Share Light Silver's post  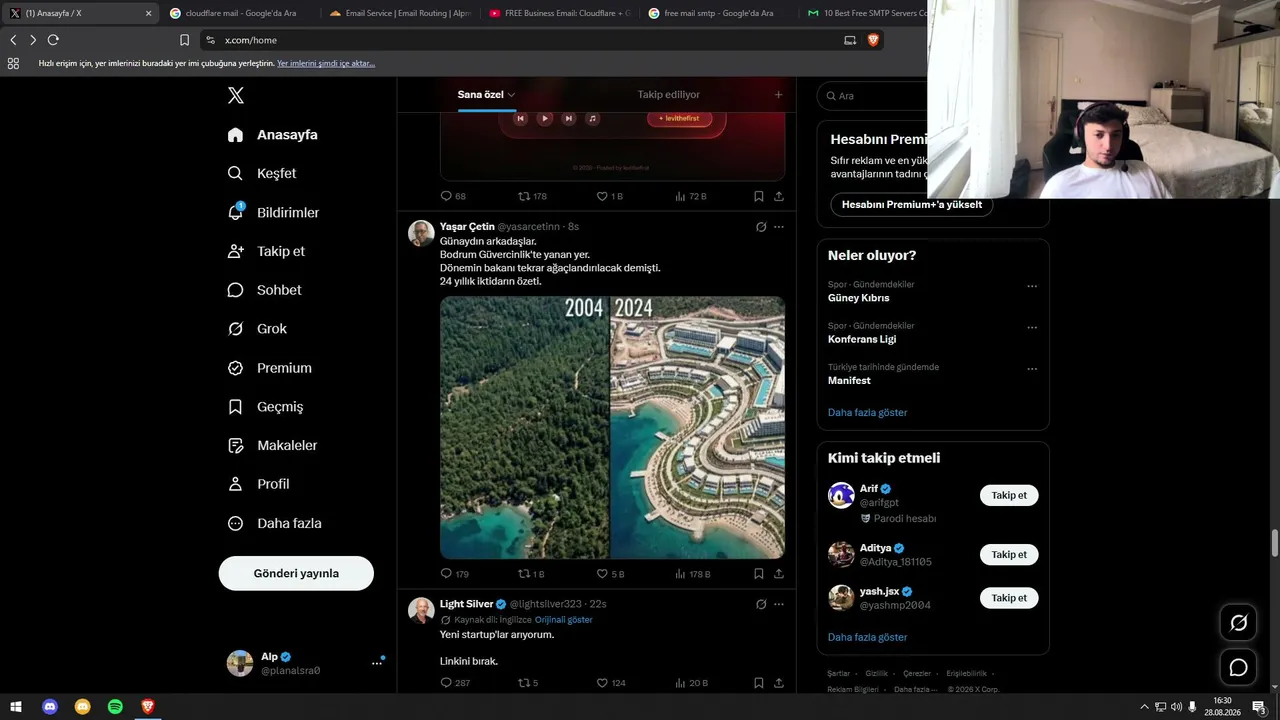coord(779,683)
